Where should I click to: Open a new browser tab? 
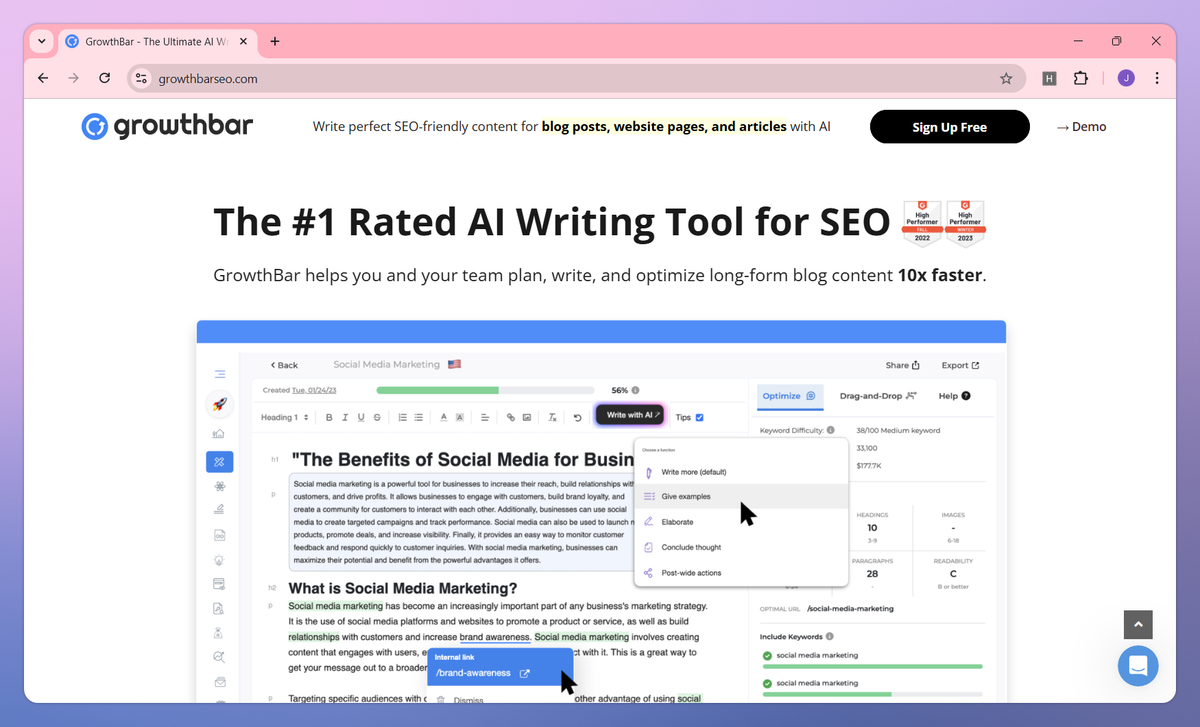click(x=275, y=41)
